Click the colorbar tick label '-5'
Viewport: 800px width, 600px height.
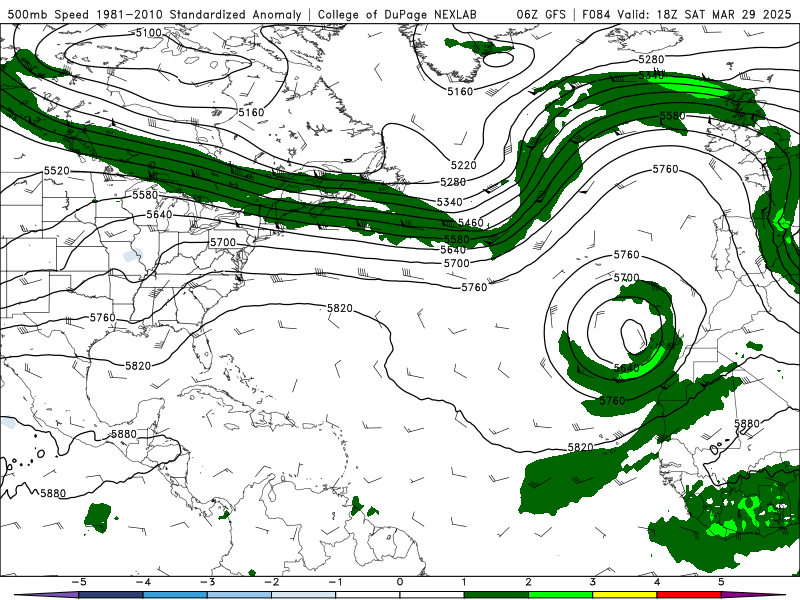(x=79, y=582)
